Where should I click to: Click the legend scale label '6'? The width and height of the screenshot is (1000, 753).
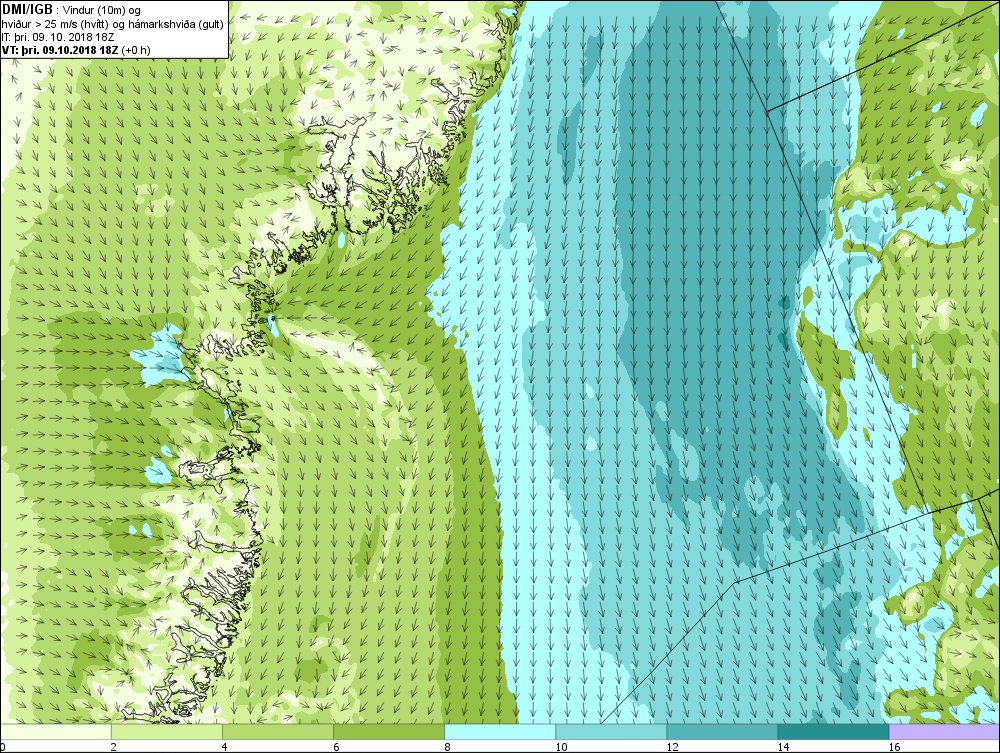(335, 747)
